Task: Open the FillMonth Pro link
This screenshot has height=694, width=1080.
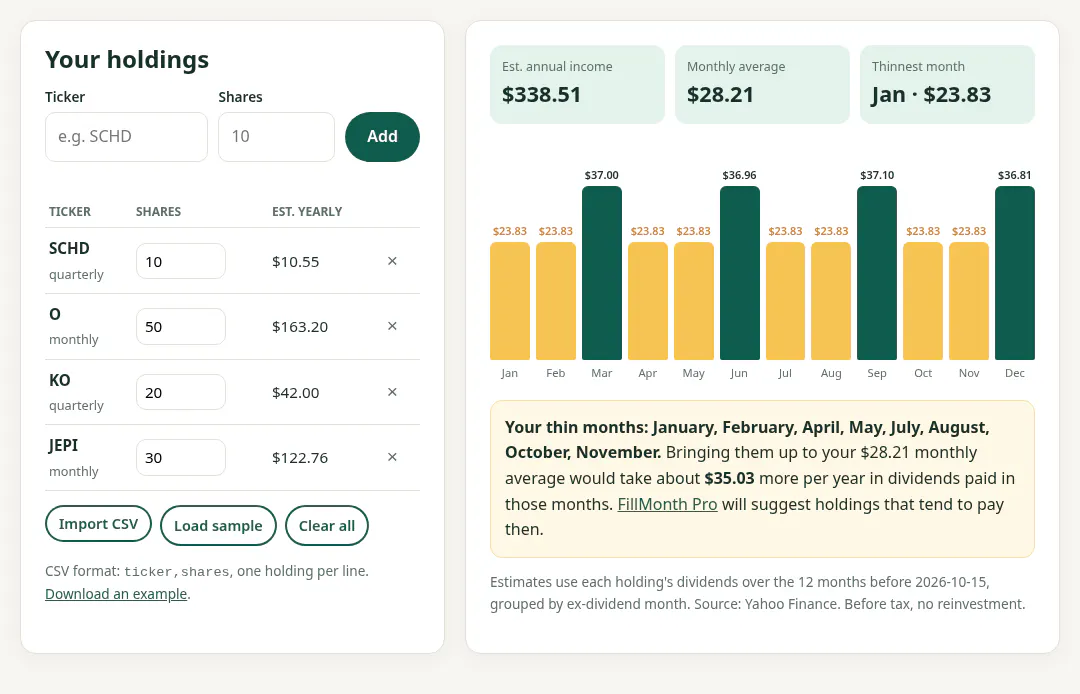Action: [667, 504]
